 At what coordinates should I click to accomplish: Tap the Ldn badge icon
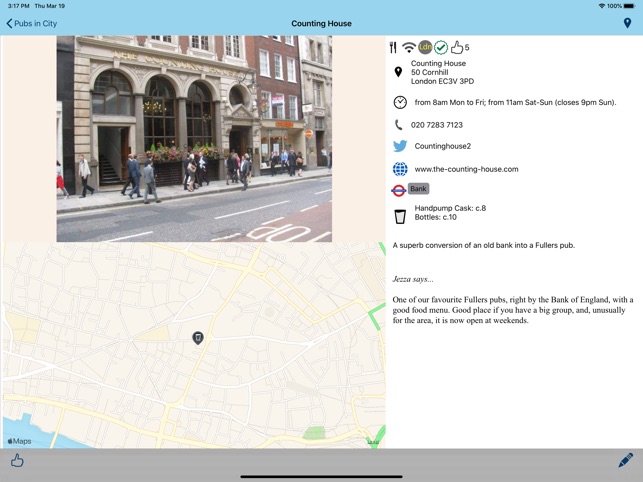(425, 47)
